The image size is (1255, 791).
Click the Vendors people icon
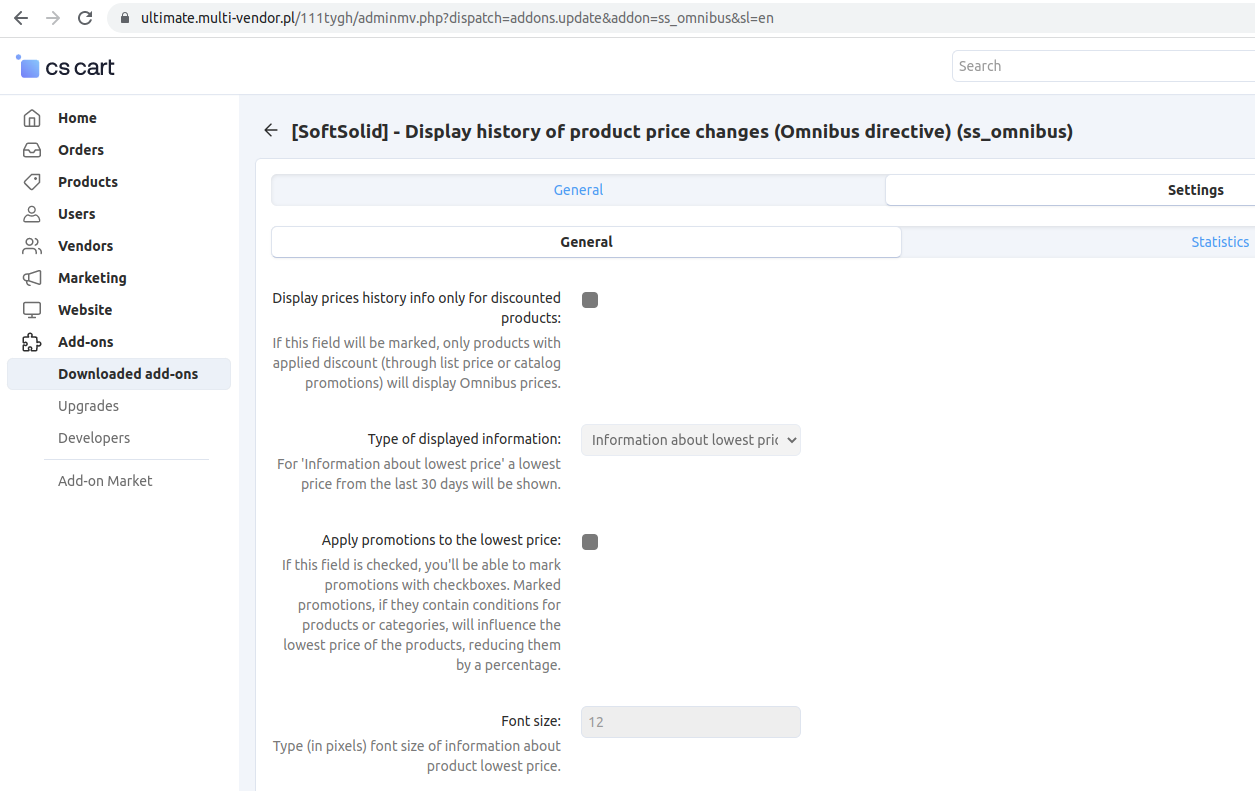(x=32, y=246)
